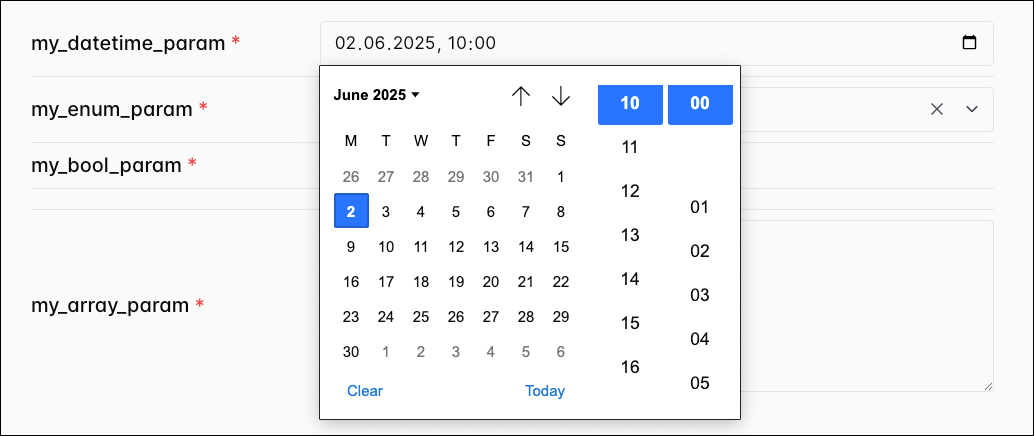The width and height of the screenshot is (1034, 436).
Task: Open the June 2025 month selector
Action: click(x=377, y=95)
